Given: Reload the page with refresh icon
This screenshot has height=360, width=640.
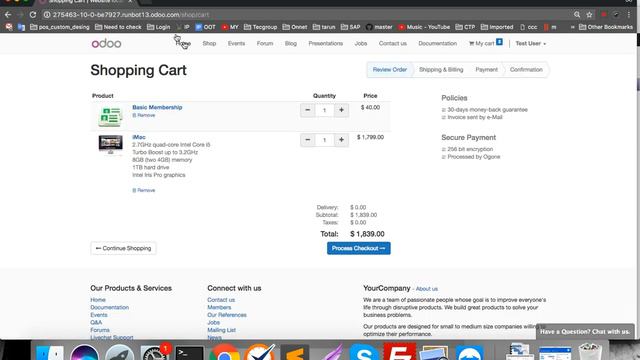Looking at the screenshot, I should (33, 15).
